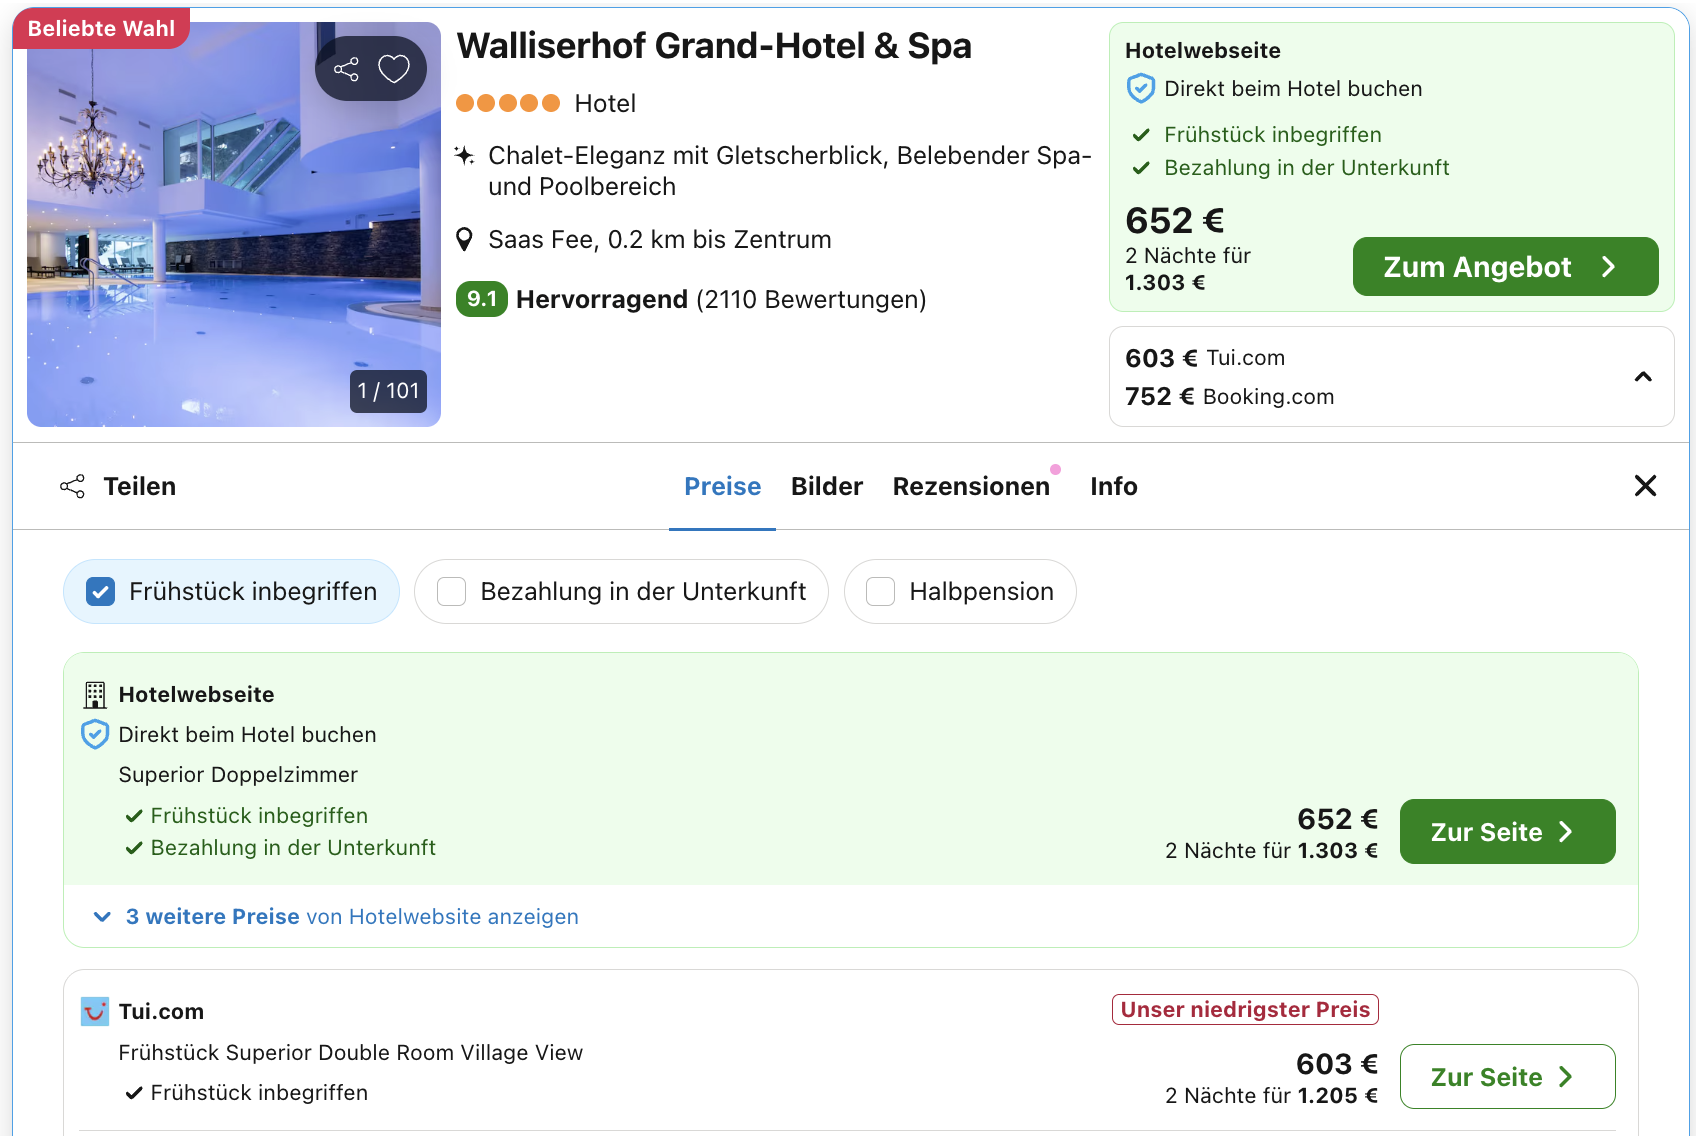Enable the Bezahlung in der Unterkunft filter
This screenshot has width=1696, height=1136.
(x=452, y=592)
